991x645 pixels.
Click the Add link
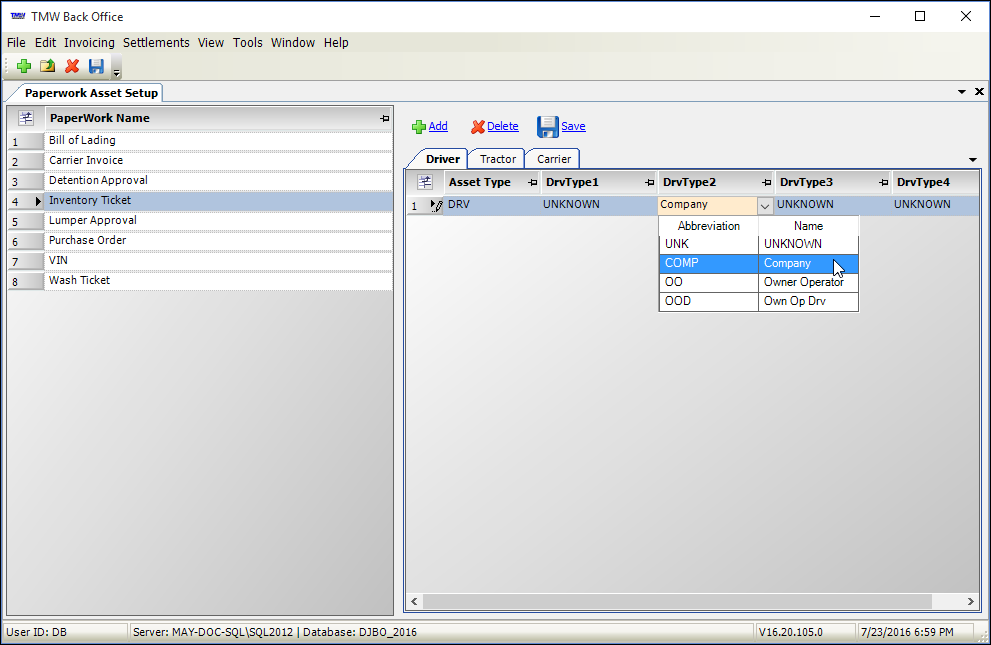point(438,126)
